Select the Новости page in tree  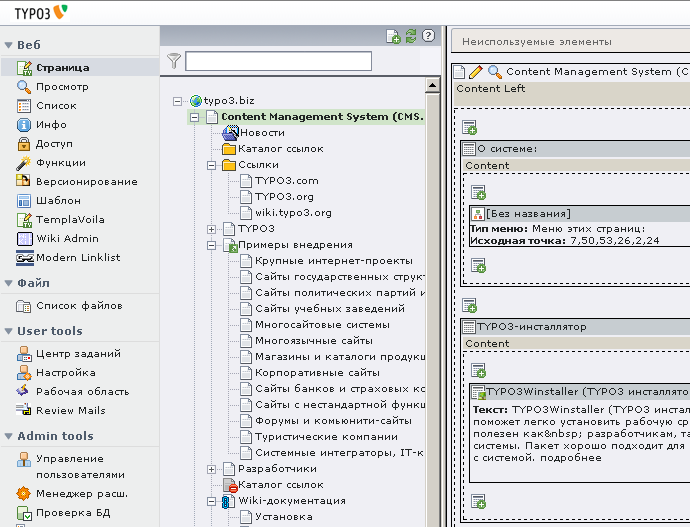pyautogui.click(x=262, y=132)
